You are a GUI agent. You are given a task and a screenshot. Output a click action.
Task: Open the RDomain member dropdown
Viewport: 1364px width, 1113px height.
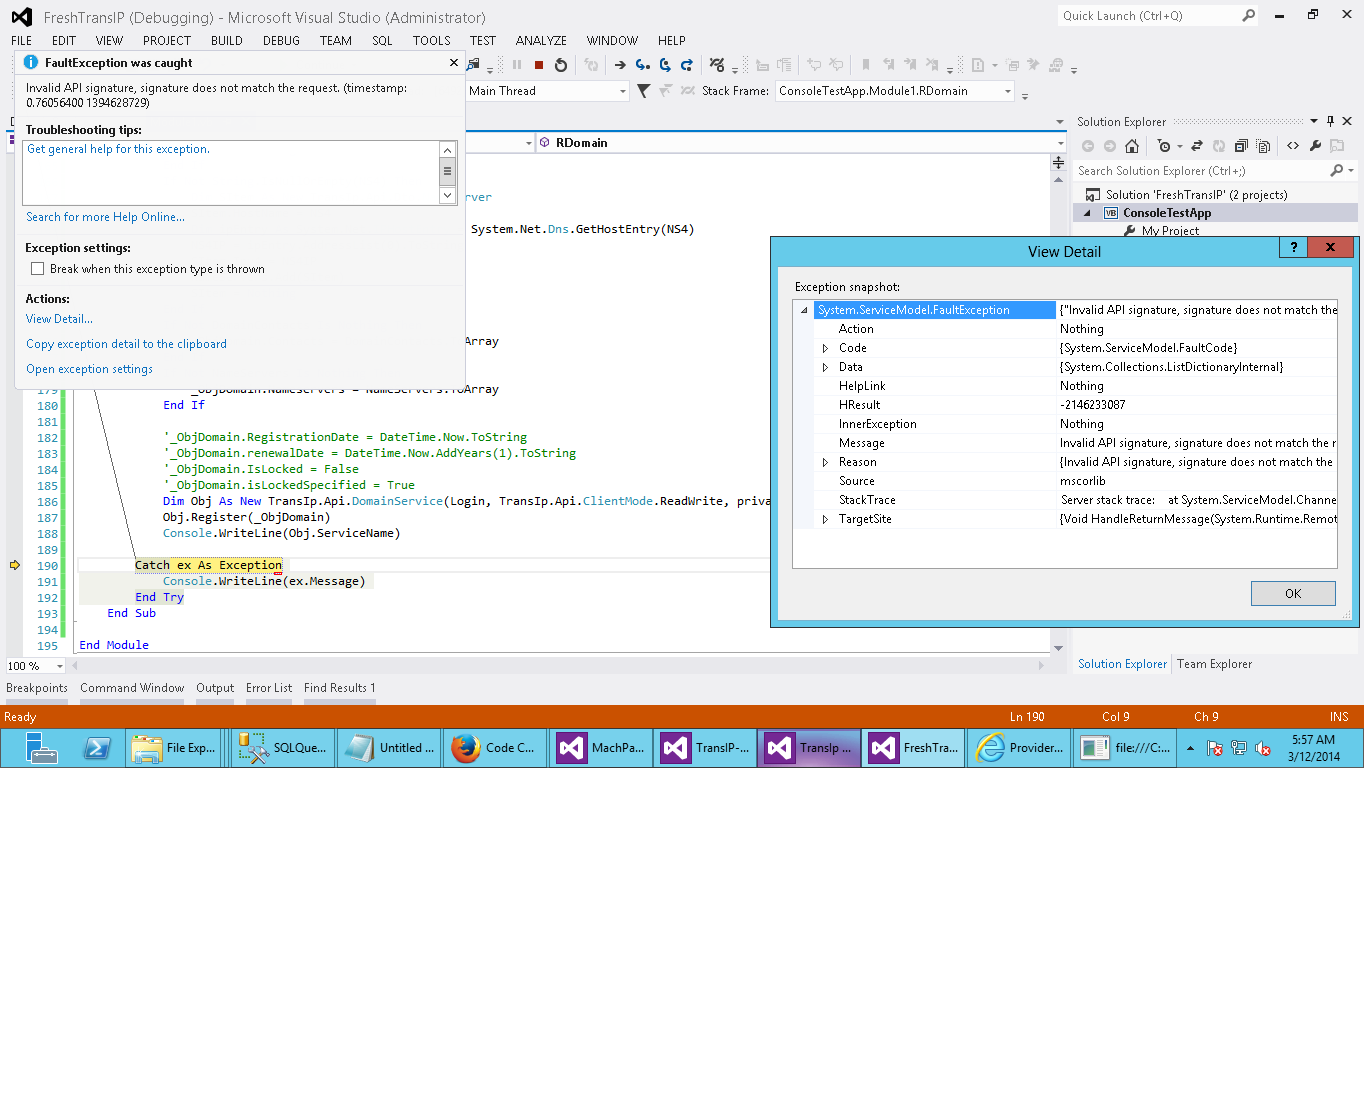click(1060, 143)
